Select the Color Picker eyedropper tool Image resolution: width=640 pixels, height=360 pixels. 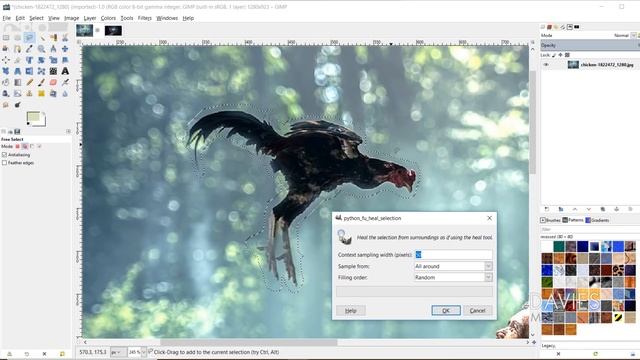coord(29,49)
